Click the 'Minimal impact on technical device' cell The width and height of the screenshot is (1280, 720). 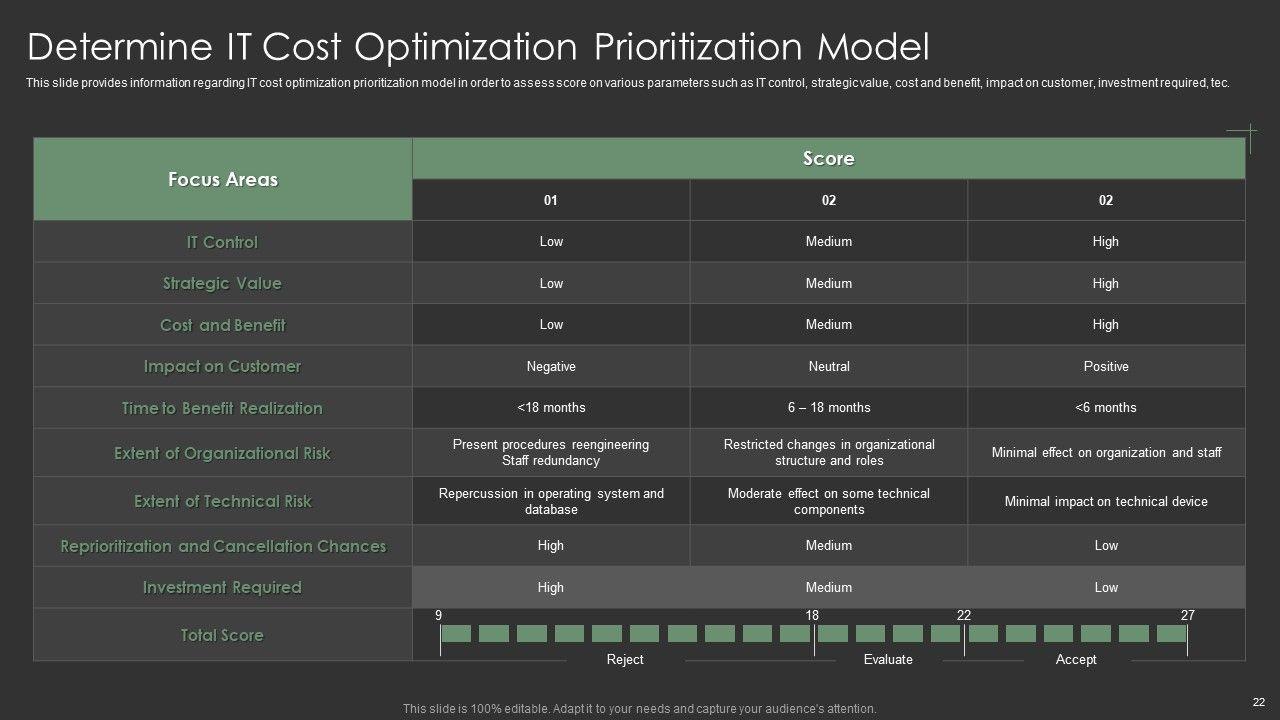click(1106, 502)
